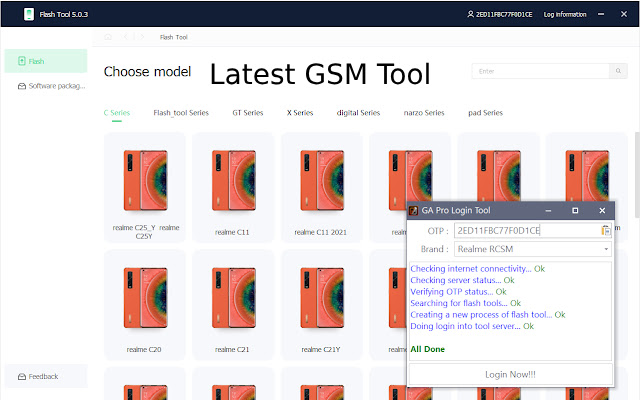The width and height of the screenshot is (640, 400).
Task: Click the search magnifier icon
Action: tap(618, 71)
